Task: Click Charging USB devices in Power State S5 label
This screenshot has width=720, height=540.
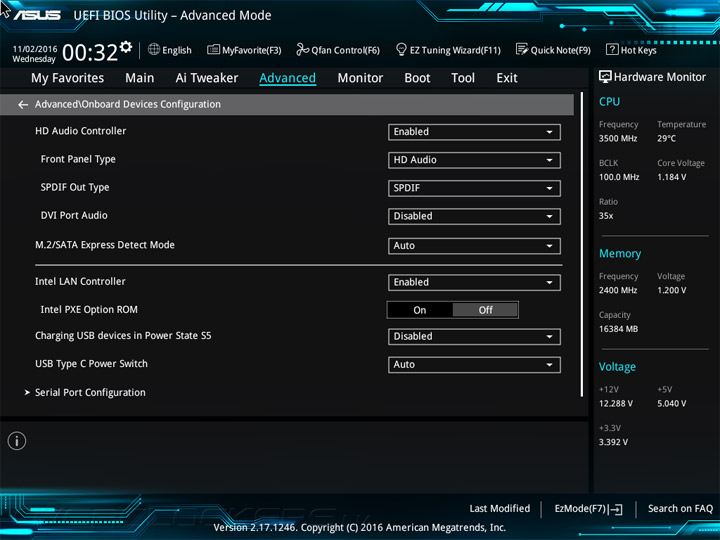Action: pos(123,336)
